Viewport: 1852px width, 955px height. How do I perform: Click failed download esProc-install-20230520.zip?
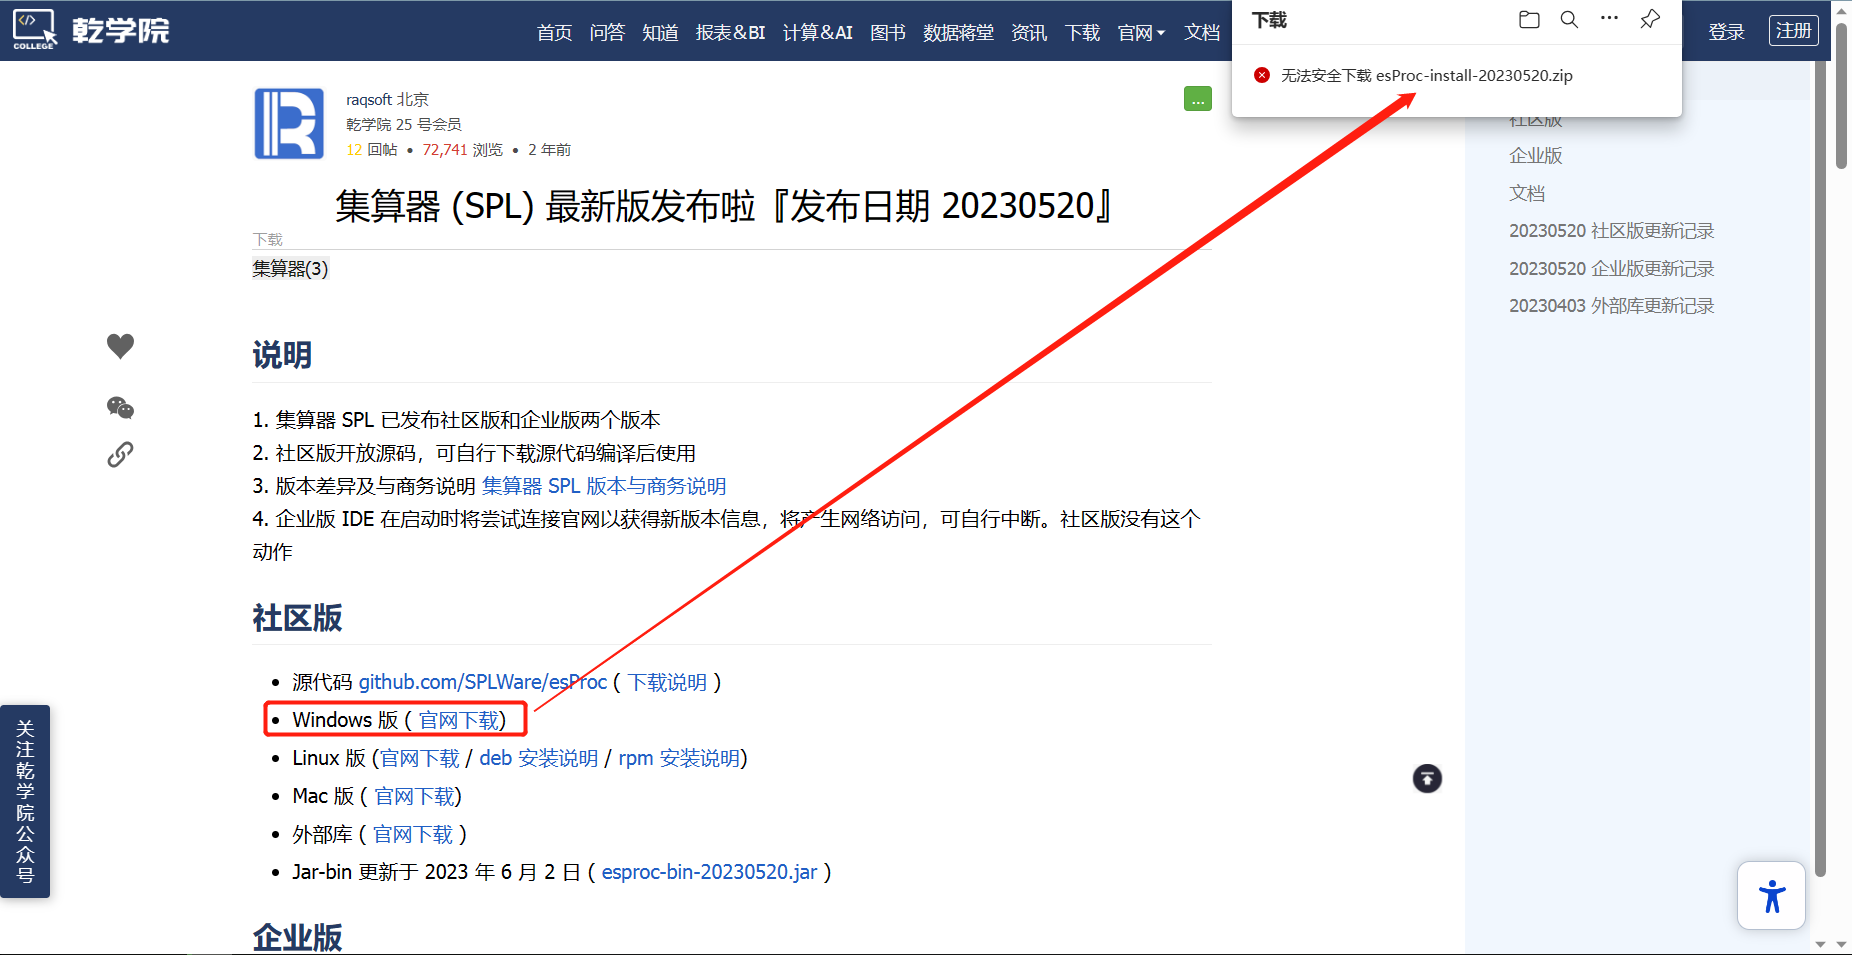tap(1427, 75)
